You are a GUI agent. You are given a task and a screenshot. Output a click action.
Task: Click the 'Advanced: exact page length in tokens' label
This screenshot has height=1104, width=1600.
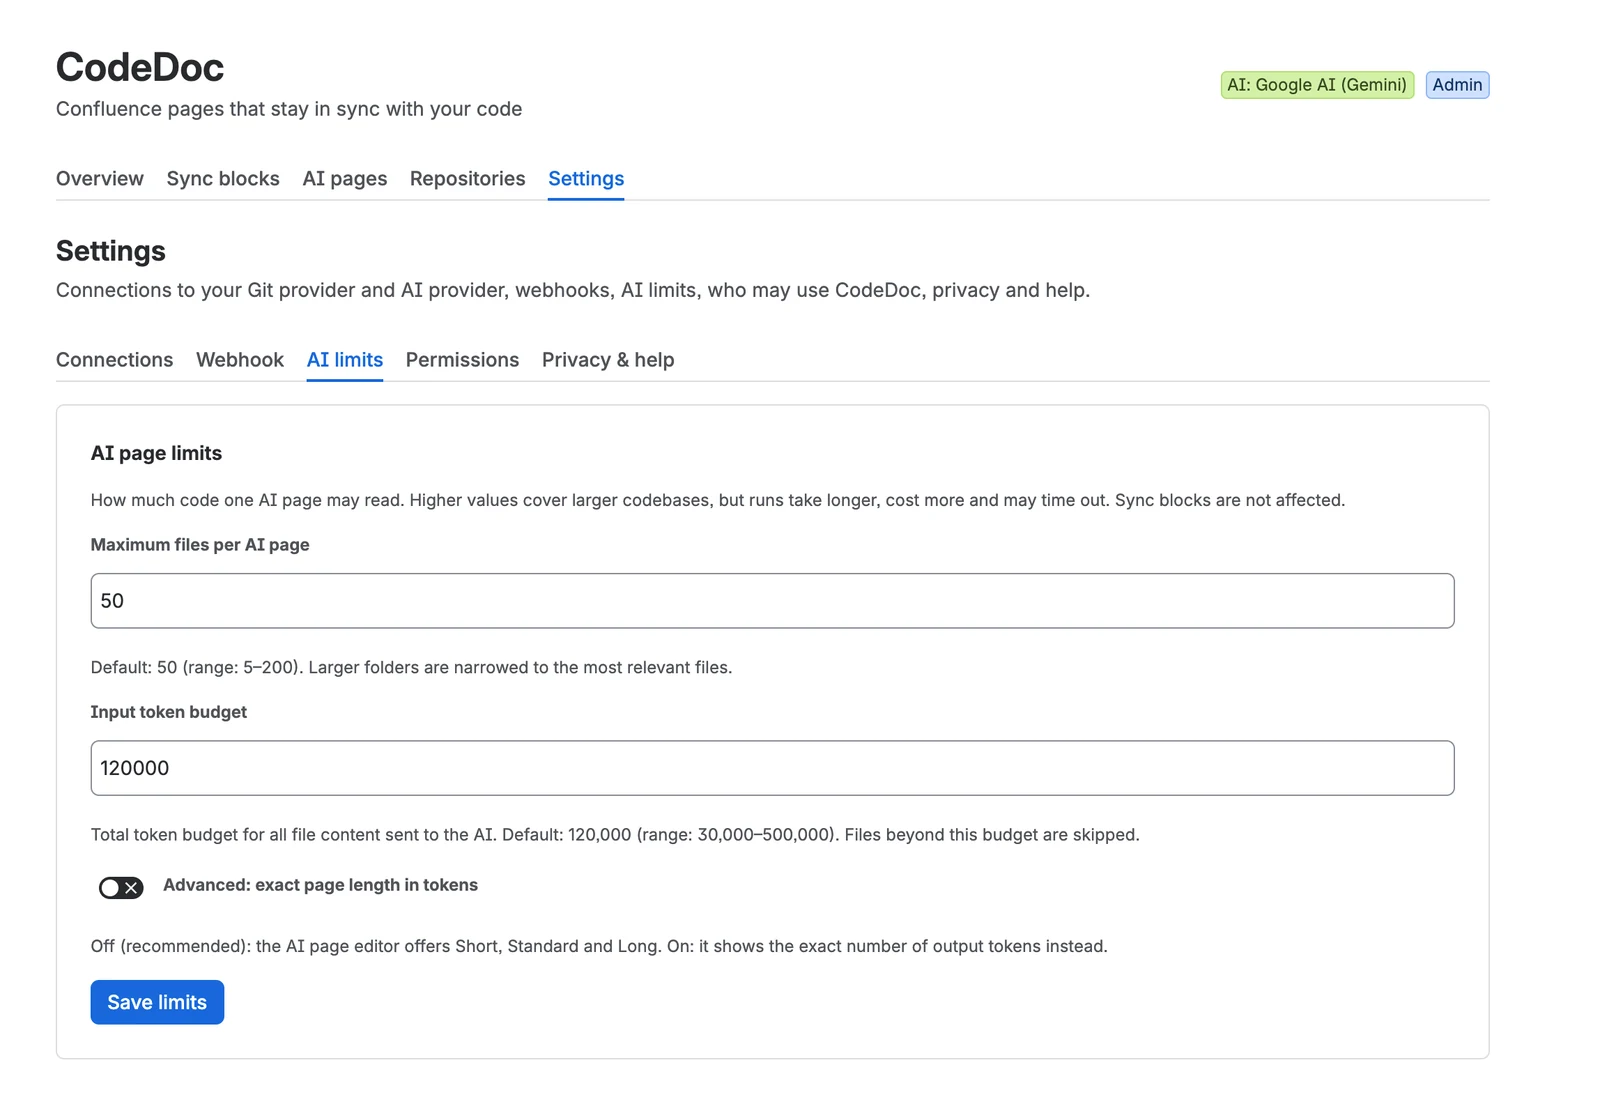click(x=320, y=885)
